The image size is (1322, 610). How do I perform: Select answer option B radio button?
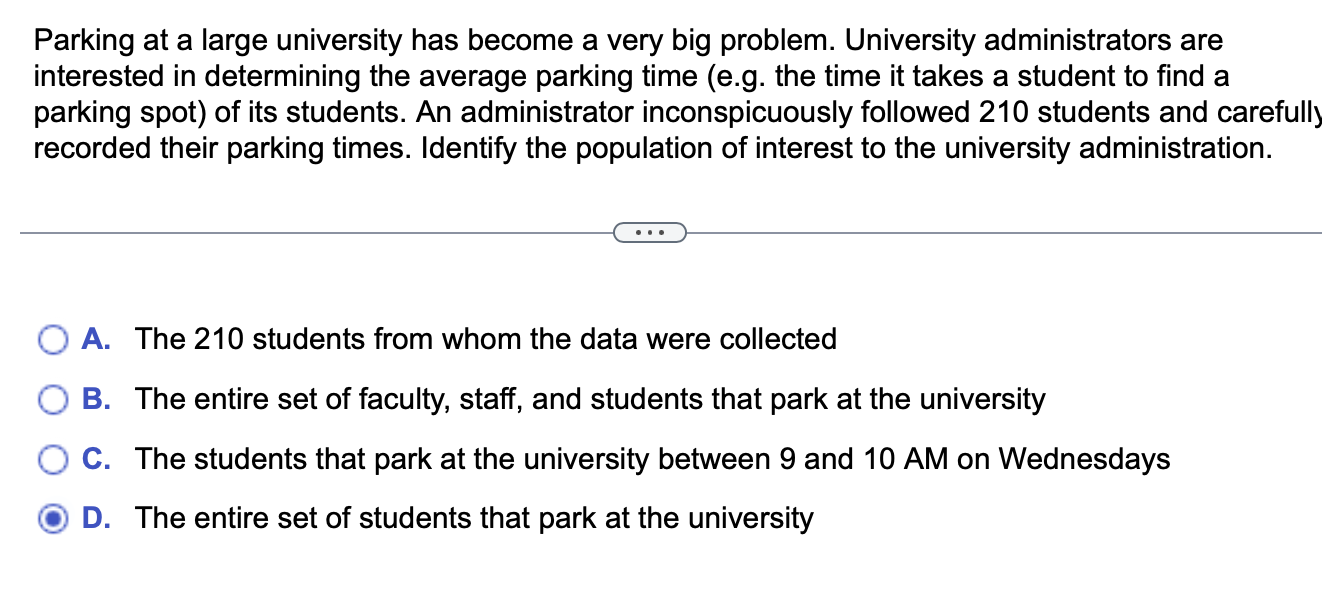[x=52, y=399]
